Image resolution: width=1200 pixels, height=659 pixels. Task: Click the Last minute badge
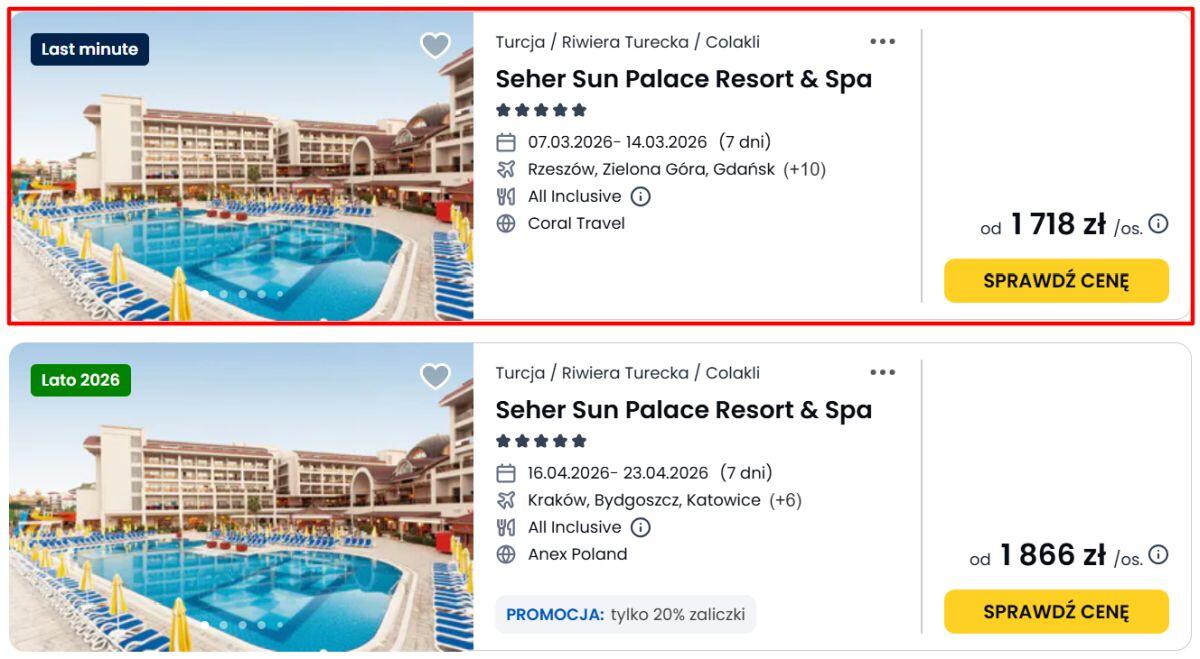pyautogui.click(x=89, y=49)
